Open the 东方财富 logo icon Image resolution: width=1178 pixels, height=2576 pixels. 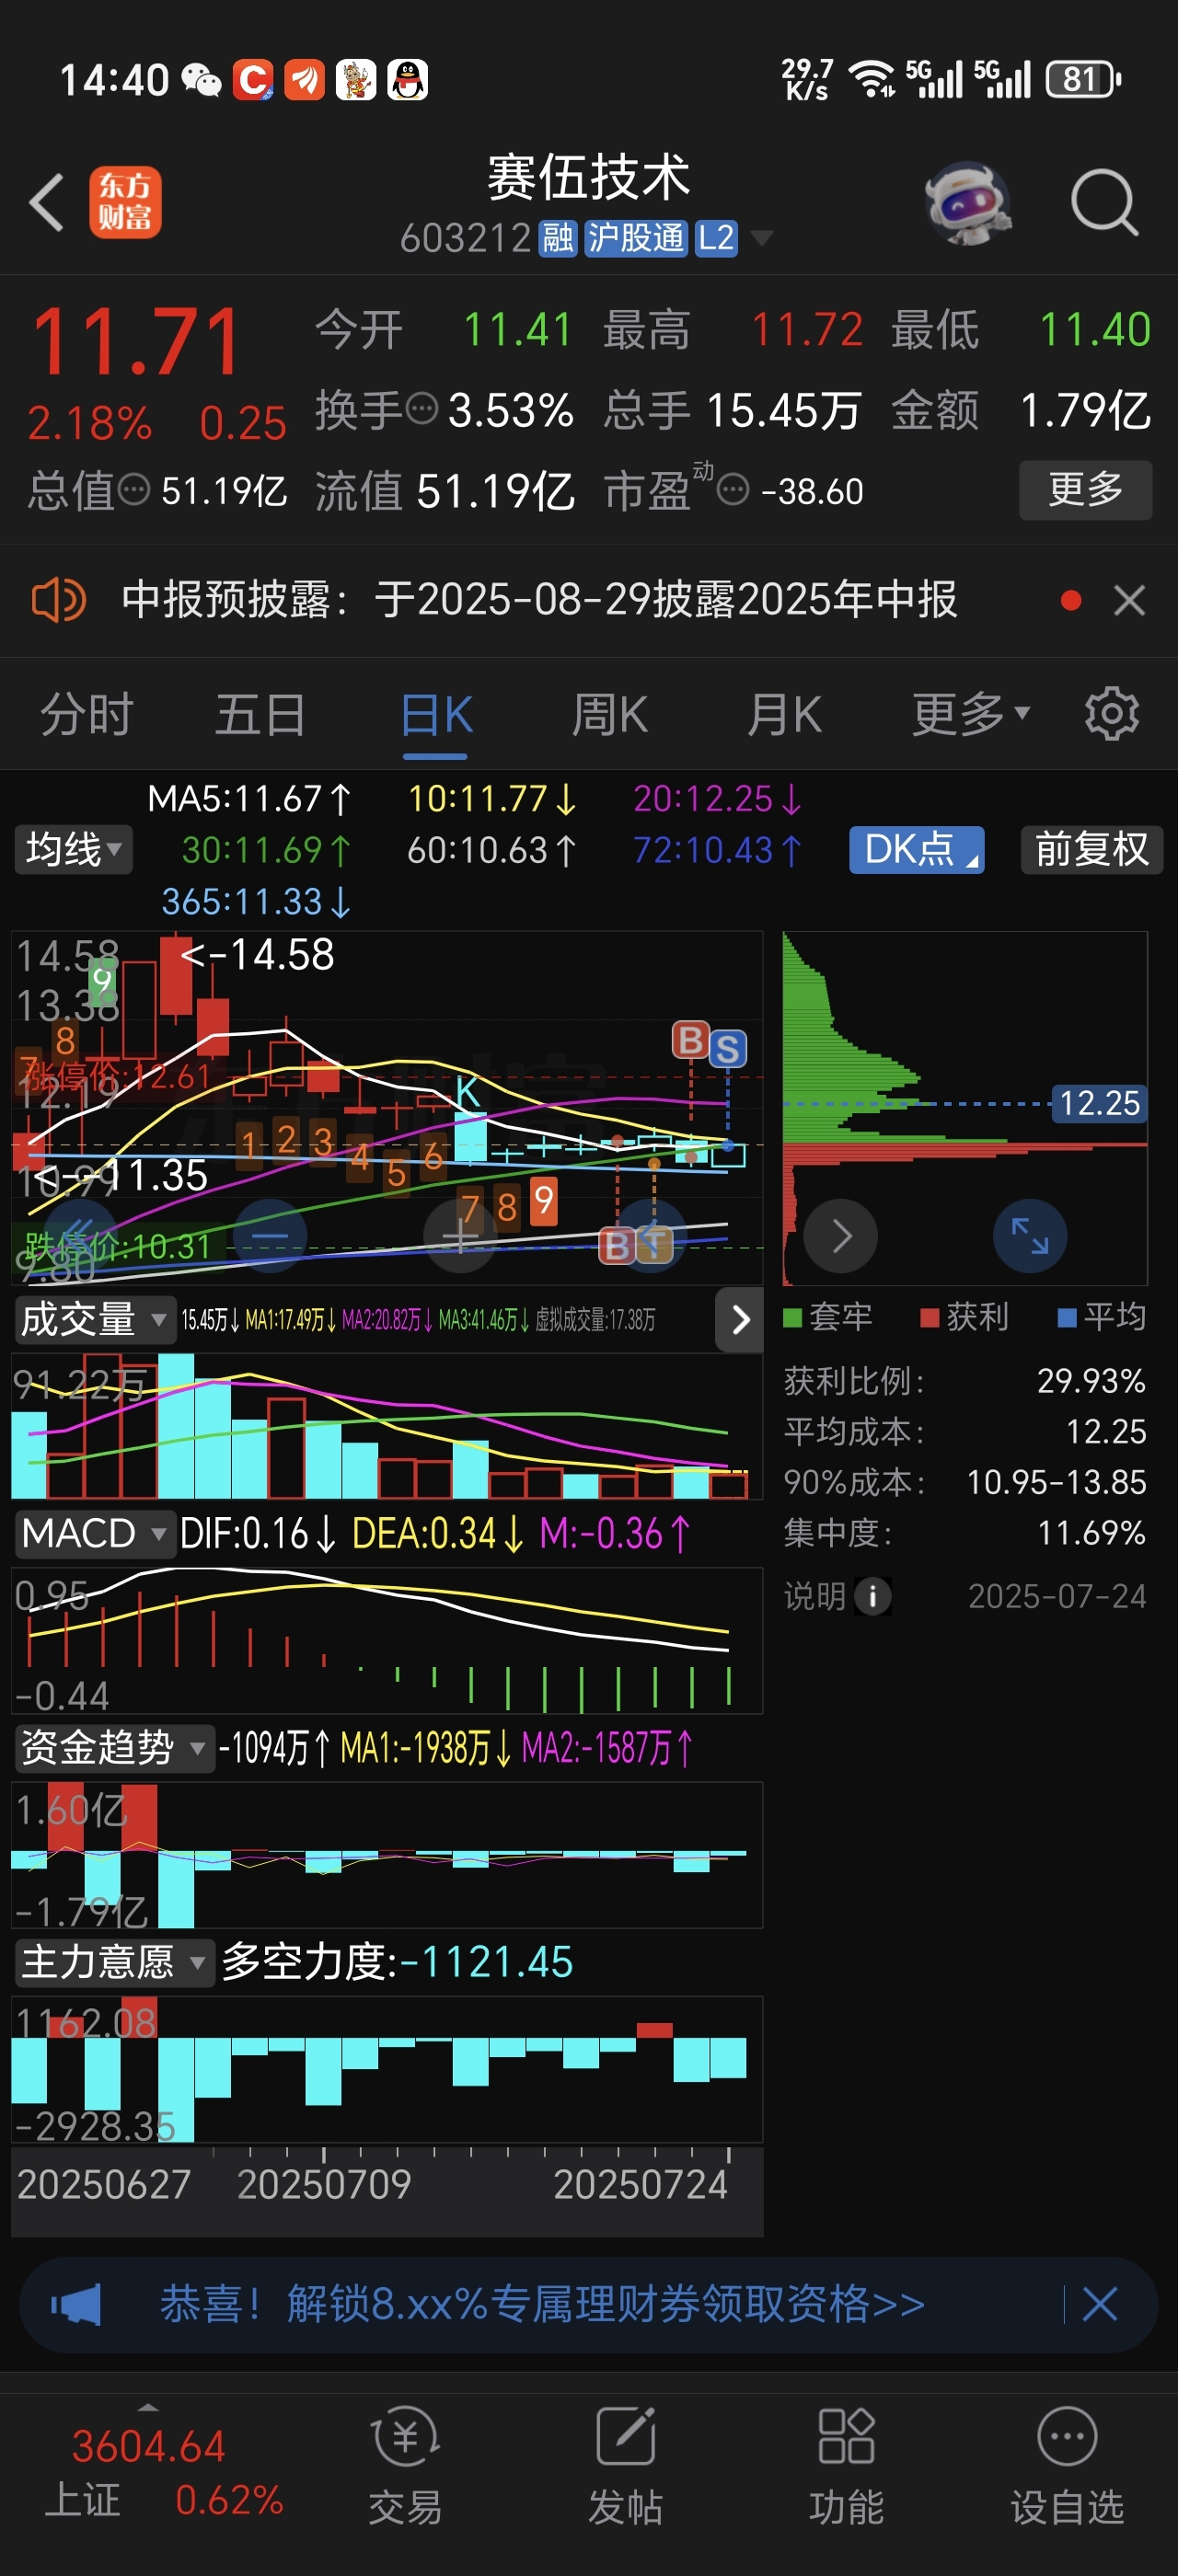[x=125, y=202]
